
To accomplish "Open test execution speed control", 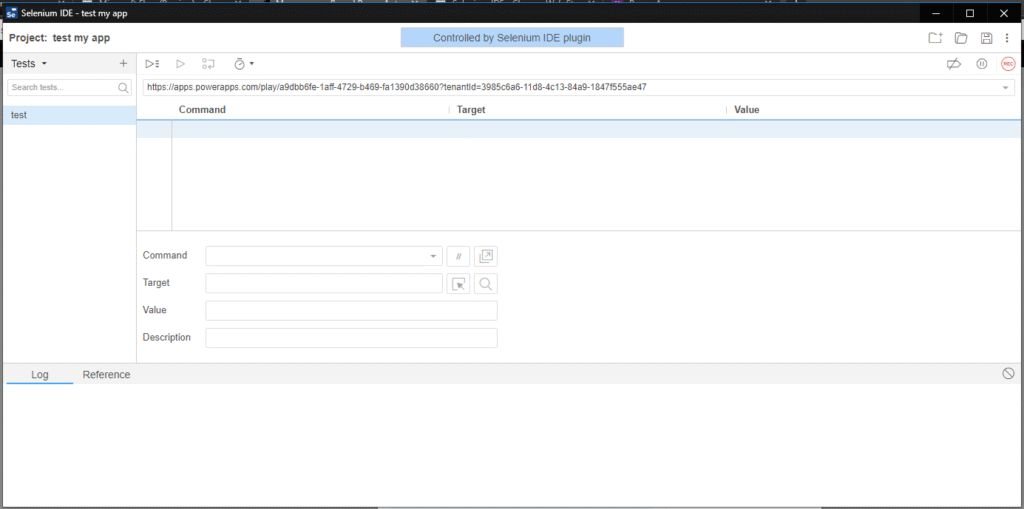I will tap(244, 64).
